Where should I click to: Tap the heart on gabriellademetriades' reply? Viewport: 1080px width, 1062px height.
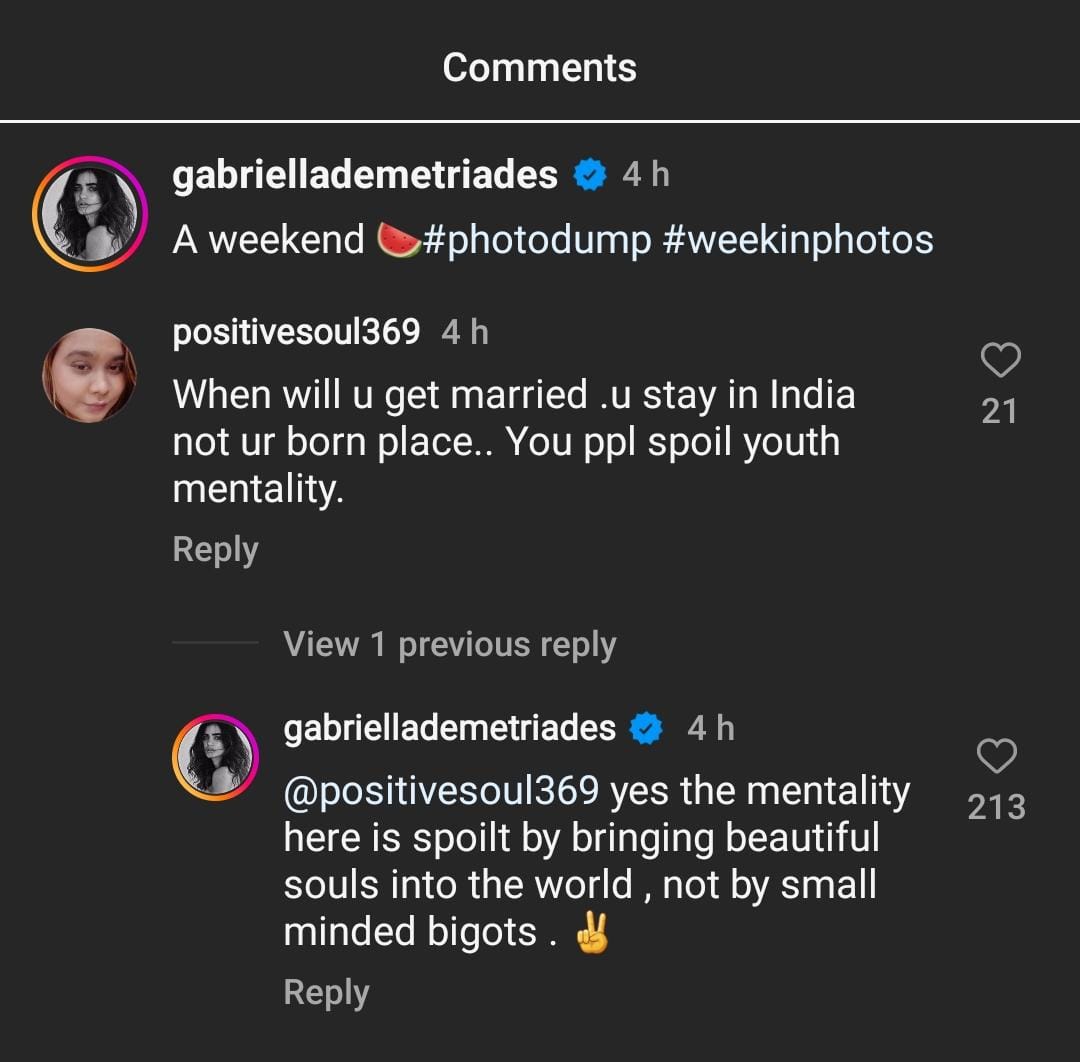[996, 756]
